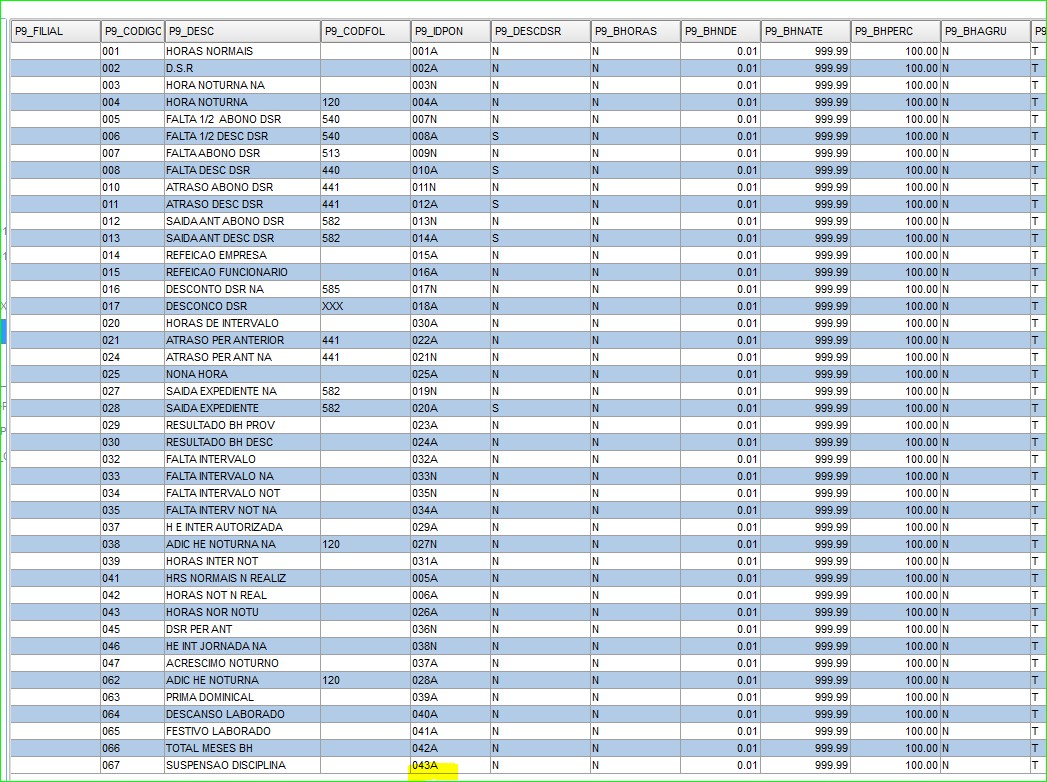Select FALTA INTERVALO NOT cell

(242, 494)
